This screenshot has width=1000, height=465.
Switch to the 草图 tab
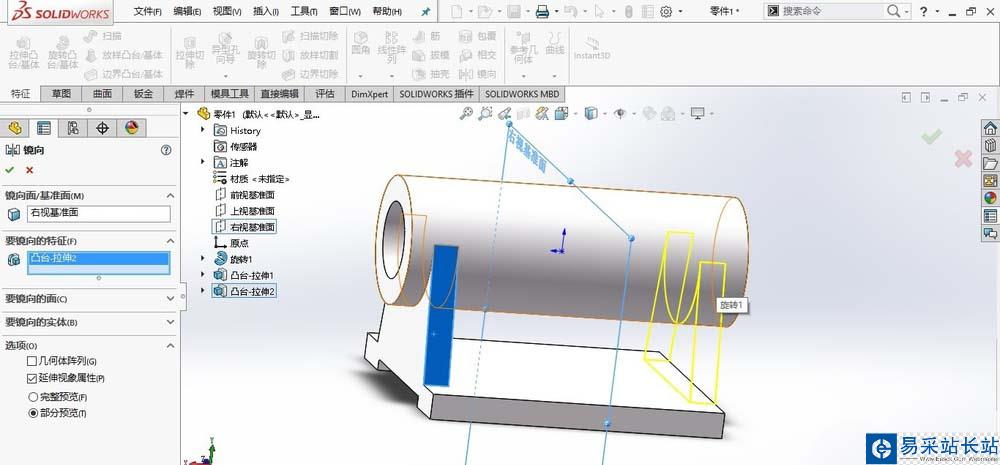point(62,94)
